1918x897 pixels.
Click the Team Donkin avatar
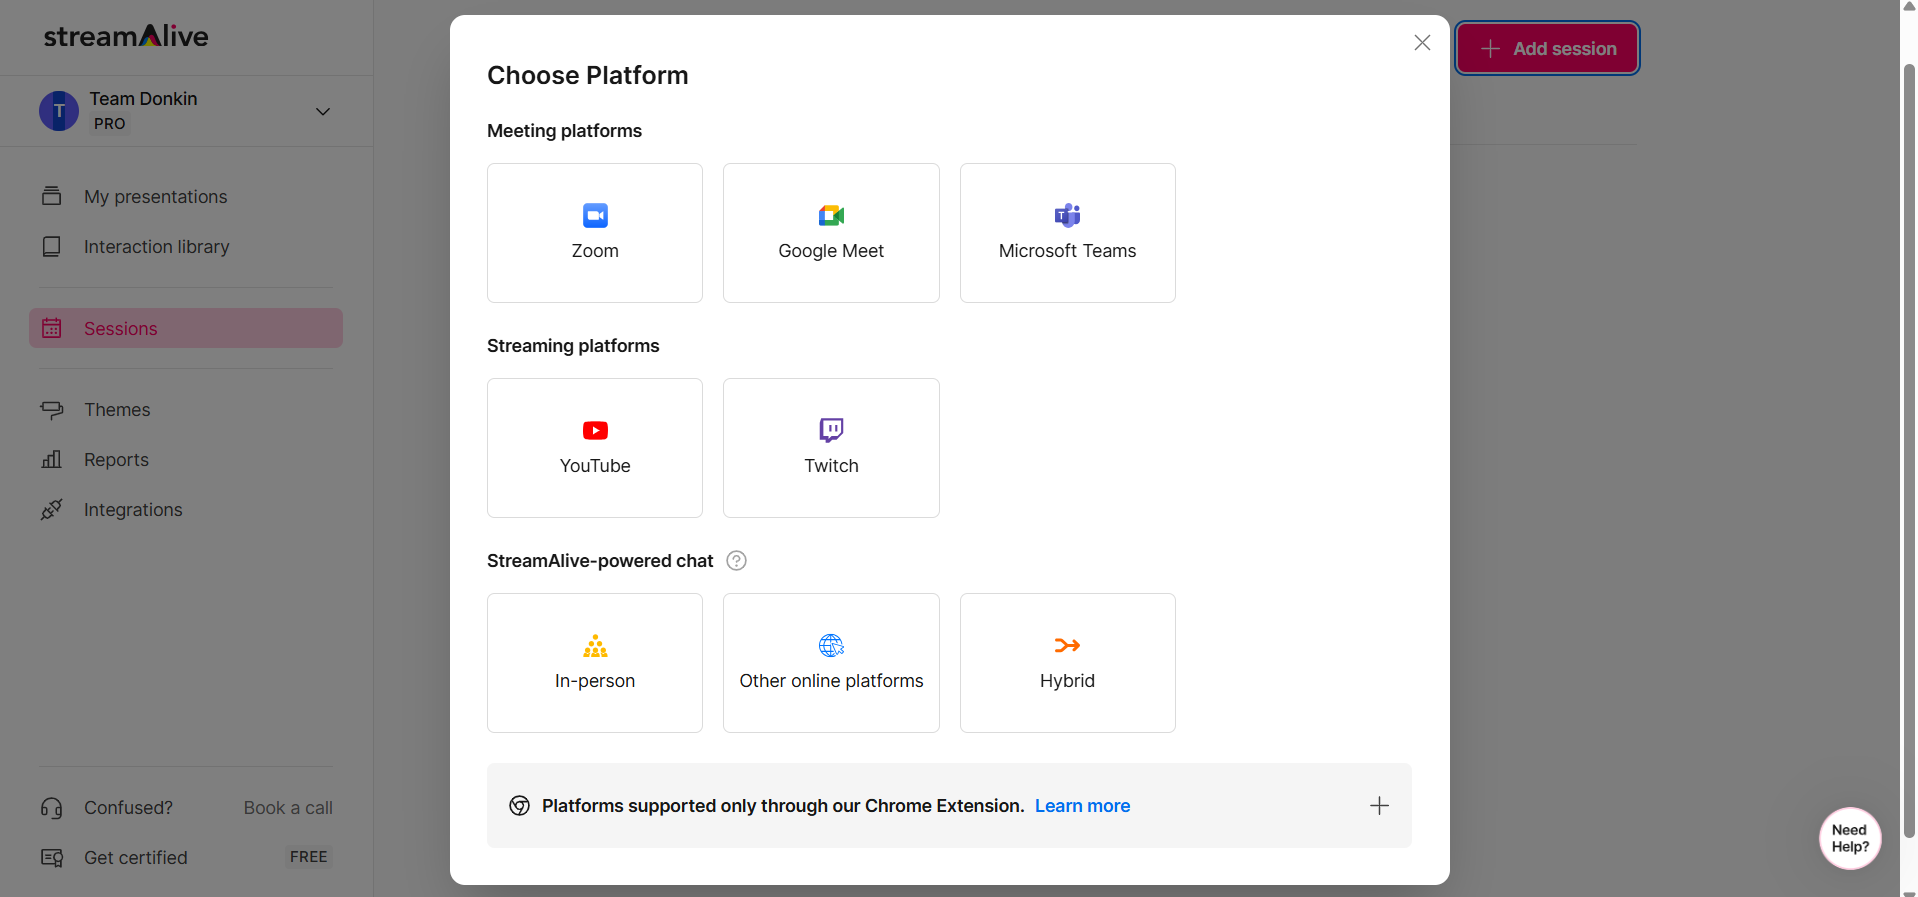coord(59,111)
